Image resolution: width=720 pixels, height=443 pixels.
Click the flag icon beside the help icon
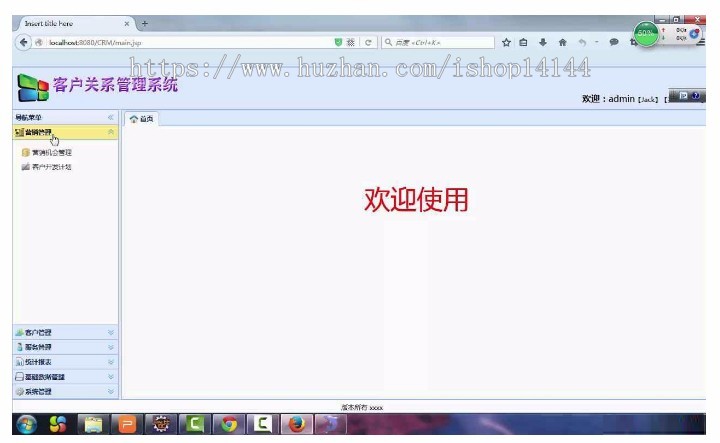tap(683, 95)
